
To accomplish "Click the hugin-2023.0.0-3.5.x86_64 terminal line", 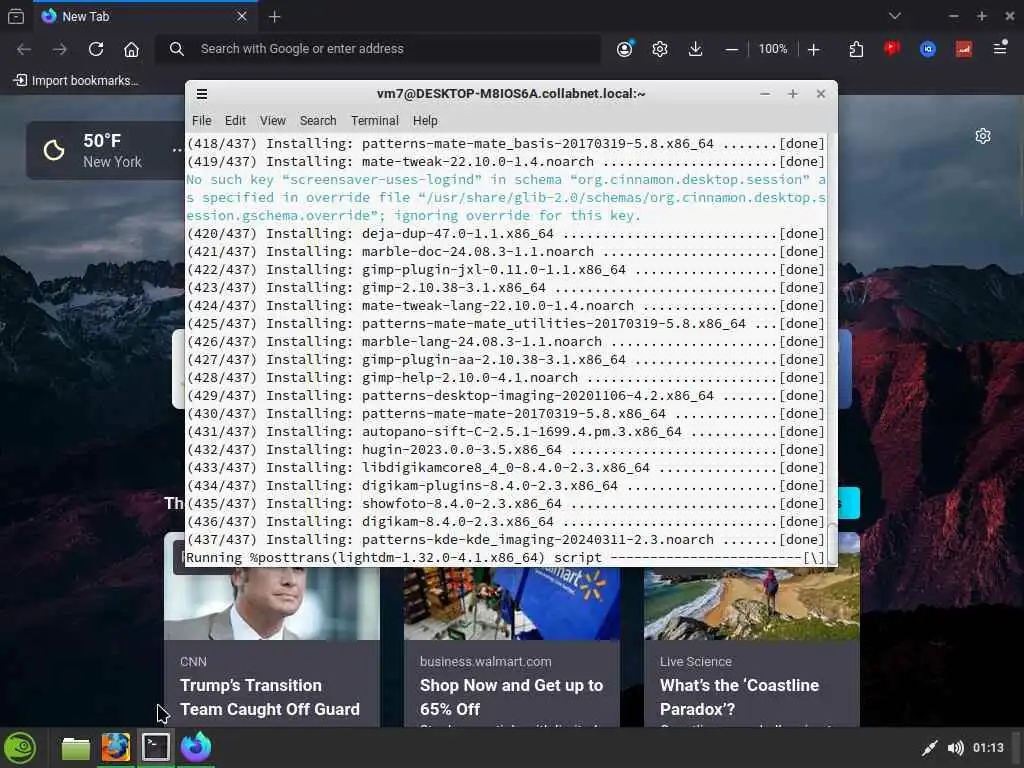I will (x=505, y=450).
